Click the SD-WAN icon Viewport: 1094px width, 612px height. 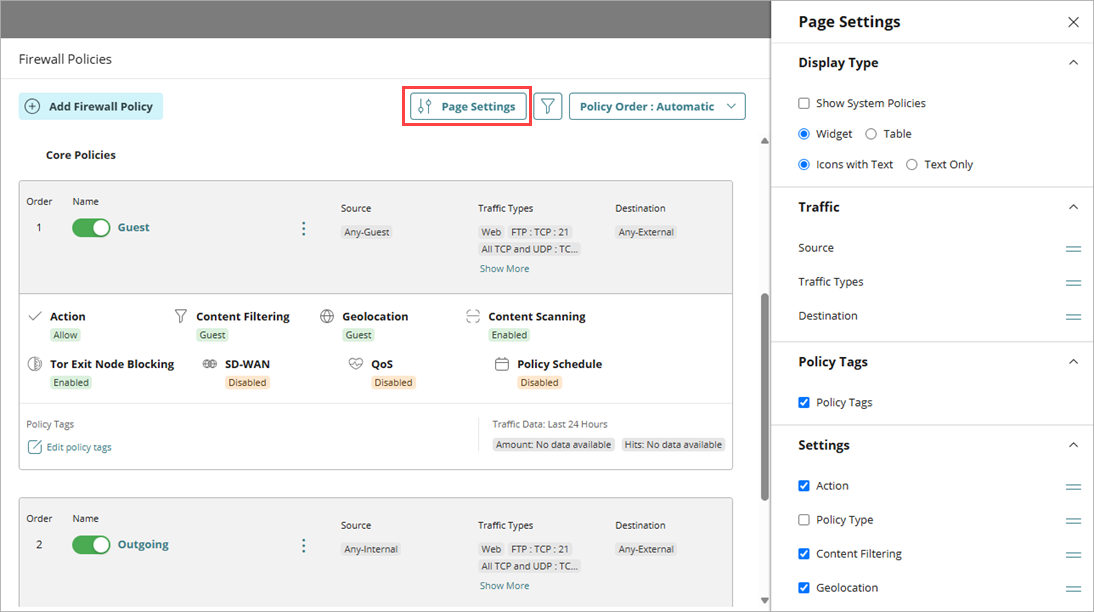pos(209,364)
